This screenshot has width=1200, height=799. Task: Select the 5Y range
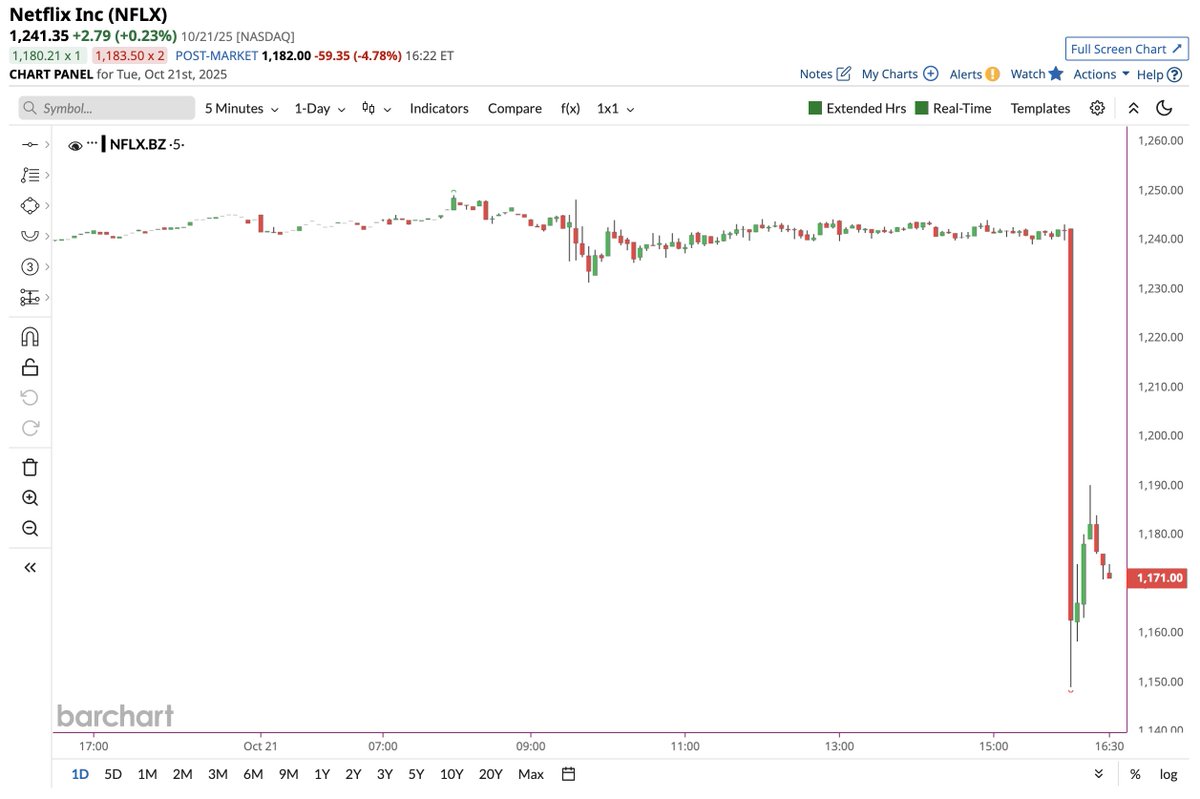(x=416, y=774)
